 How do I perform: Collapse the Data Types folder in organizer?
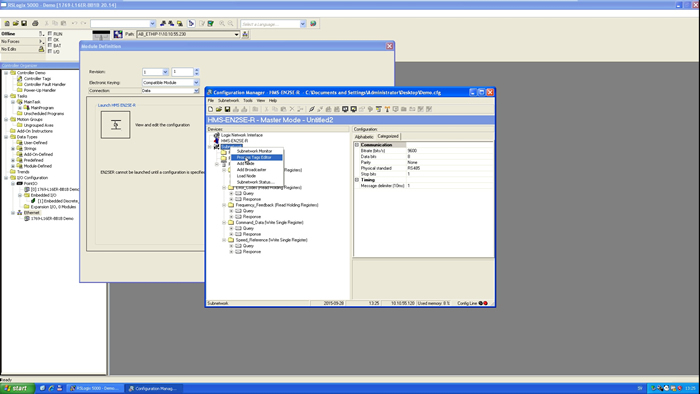(x=6, y=137)
